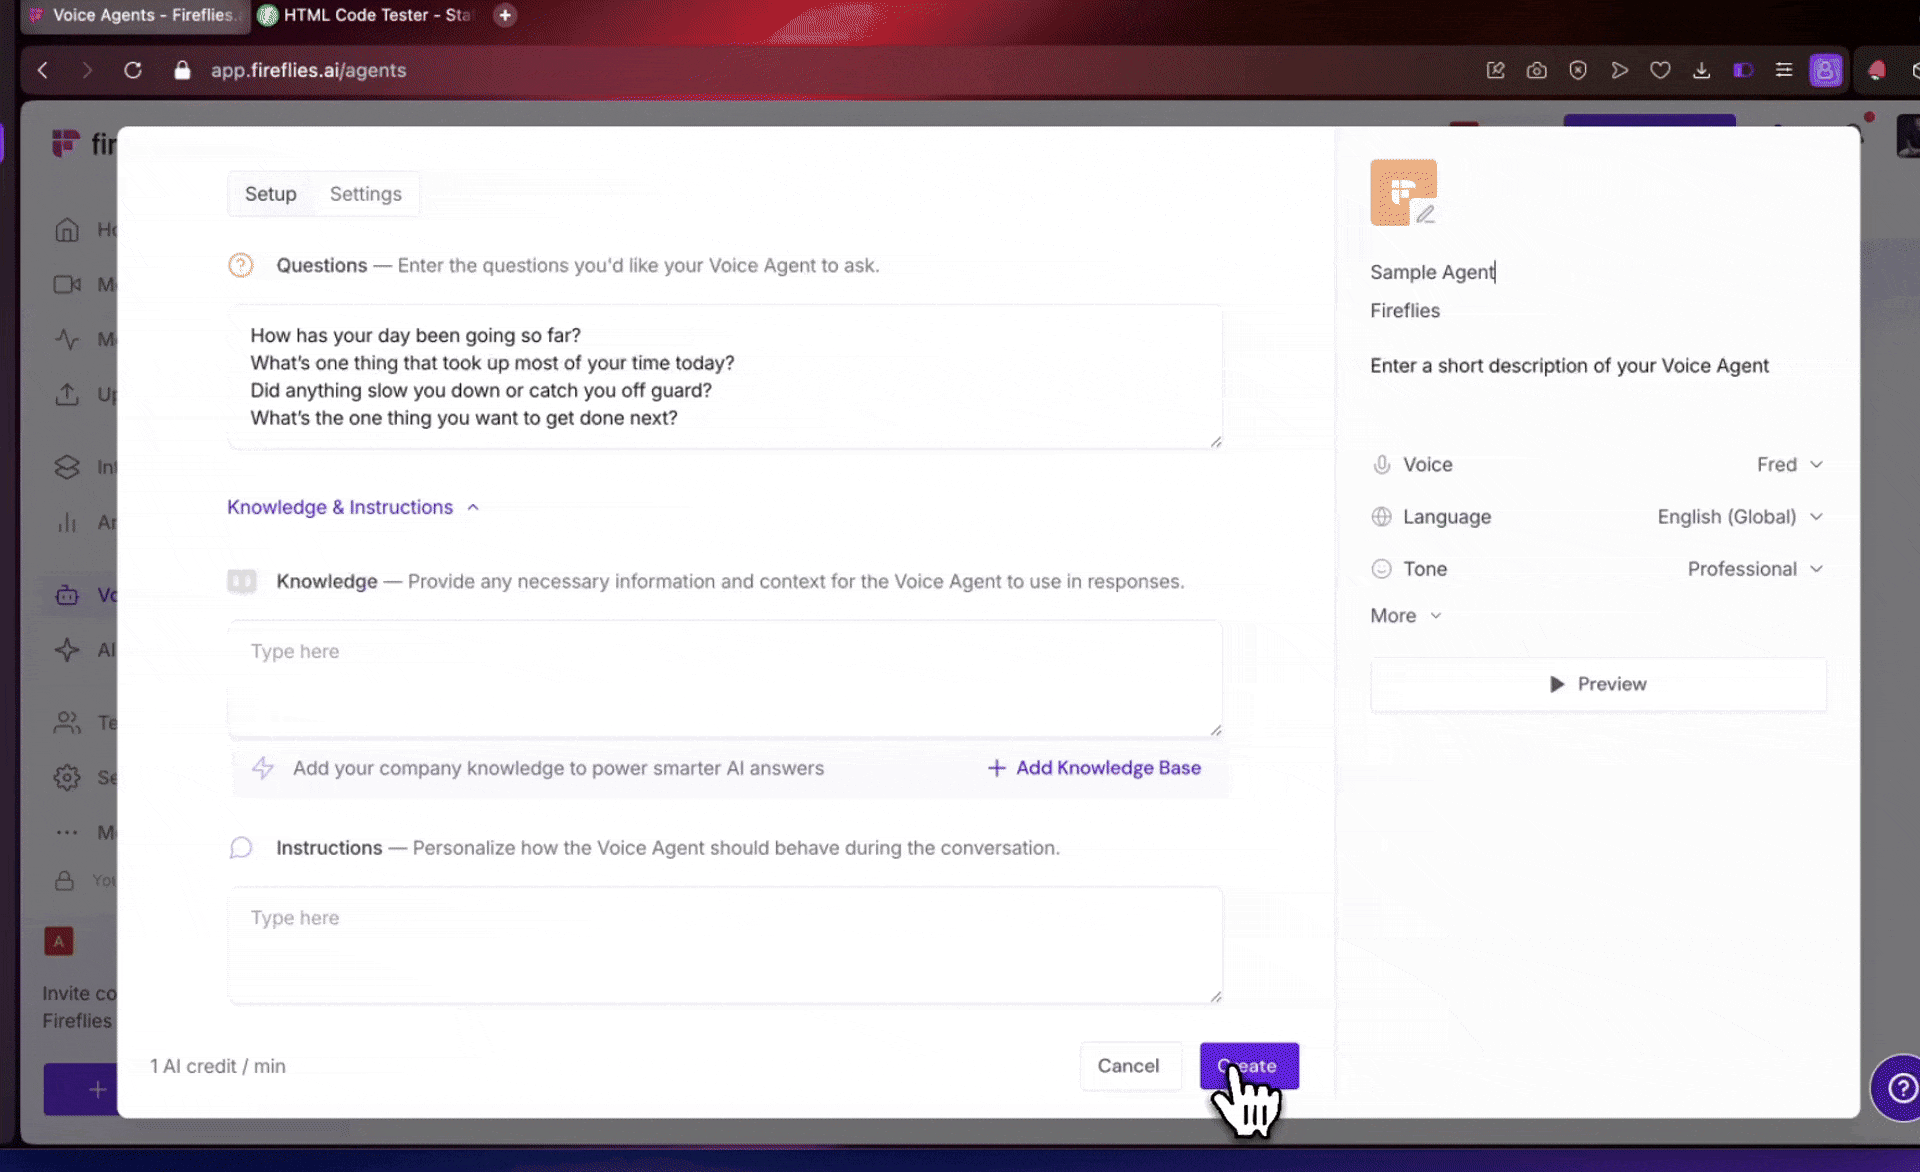
Task: Open Meetings from the sidebar video icon
Action: [67, 284]
